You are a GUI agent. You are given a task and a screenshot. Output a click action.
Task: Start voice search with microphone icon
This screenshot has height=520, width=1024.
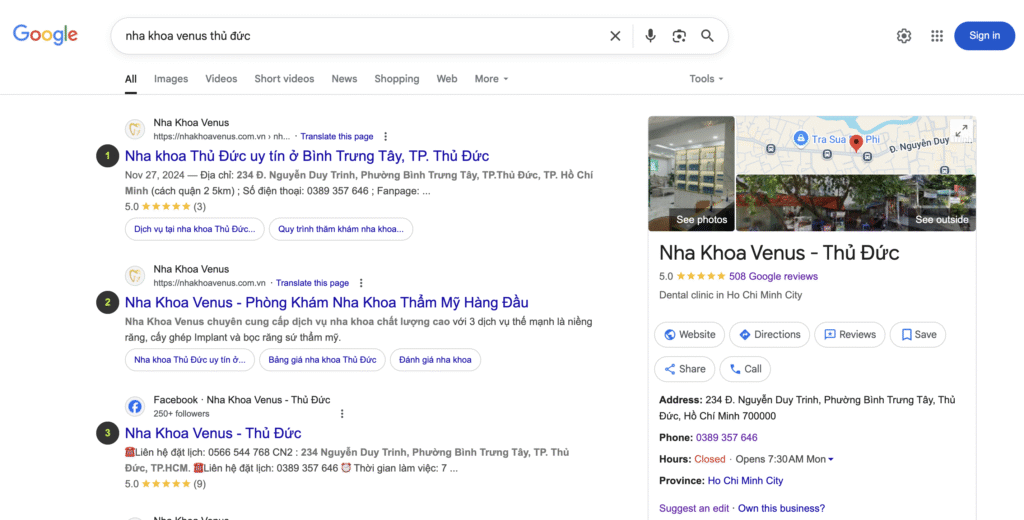coord(650,36)
